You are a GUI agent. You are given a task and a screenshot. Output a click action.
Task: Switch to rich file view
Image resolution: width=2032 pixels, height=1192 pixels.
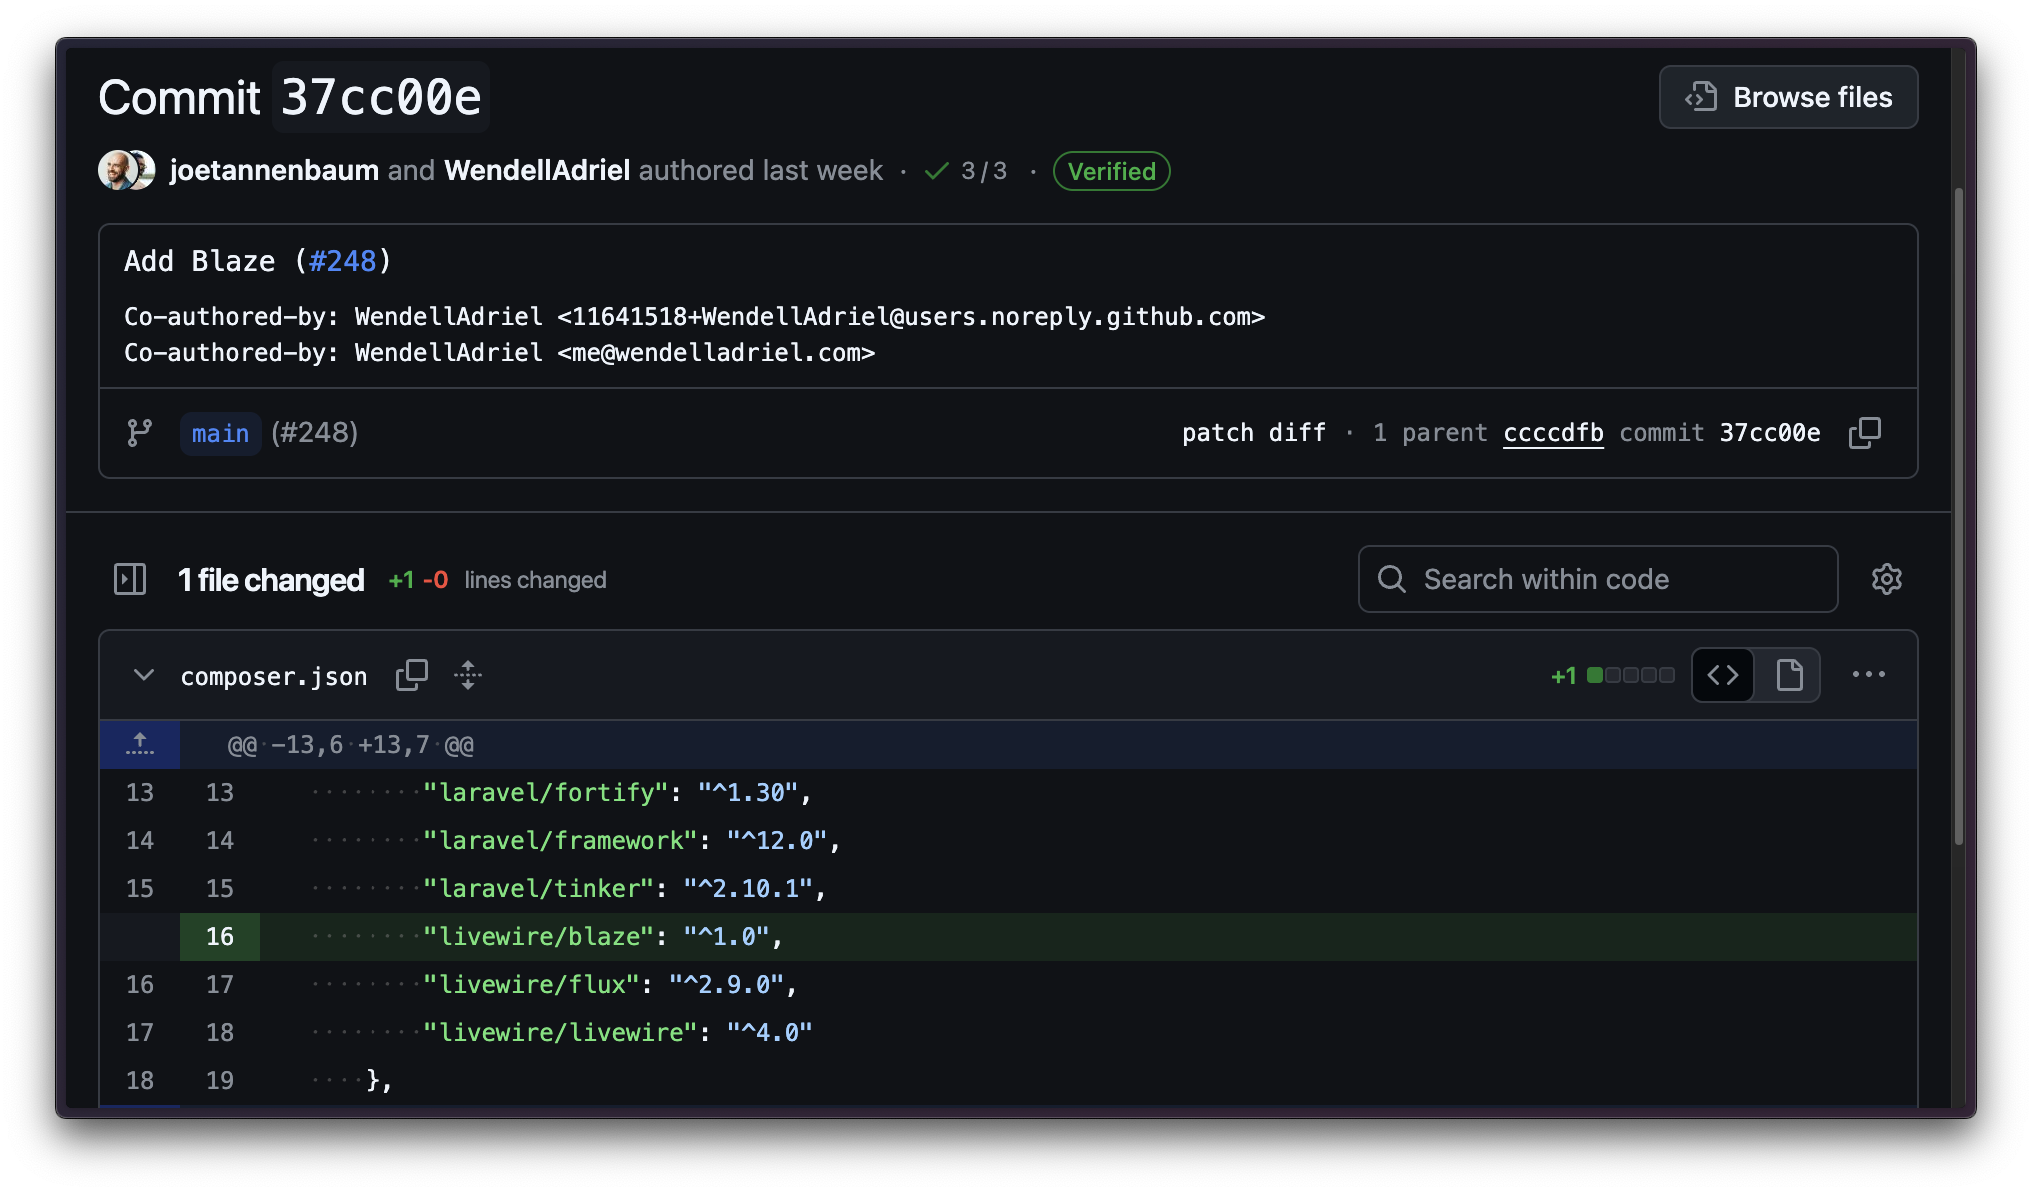tap(1789, 675)
